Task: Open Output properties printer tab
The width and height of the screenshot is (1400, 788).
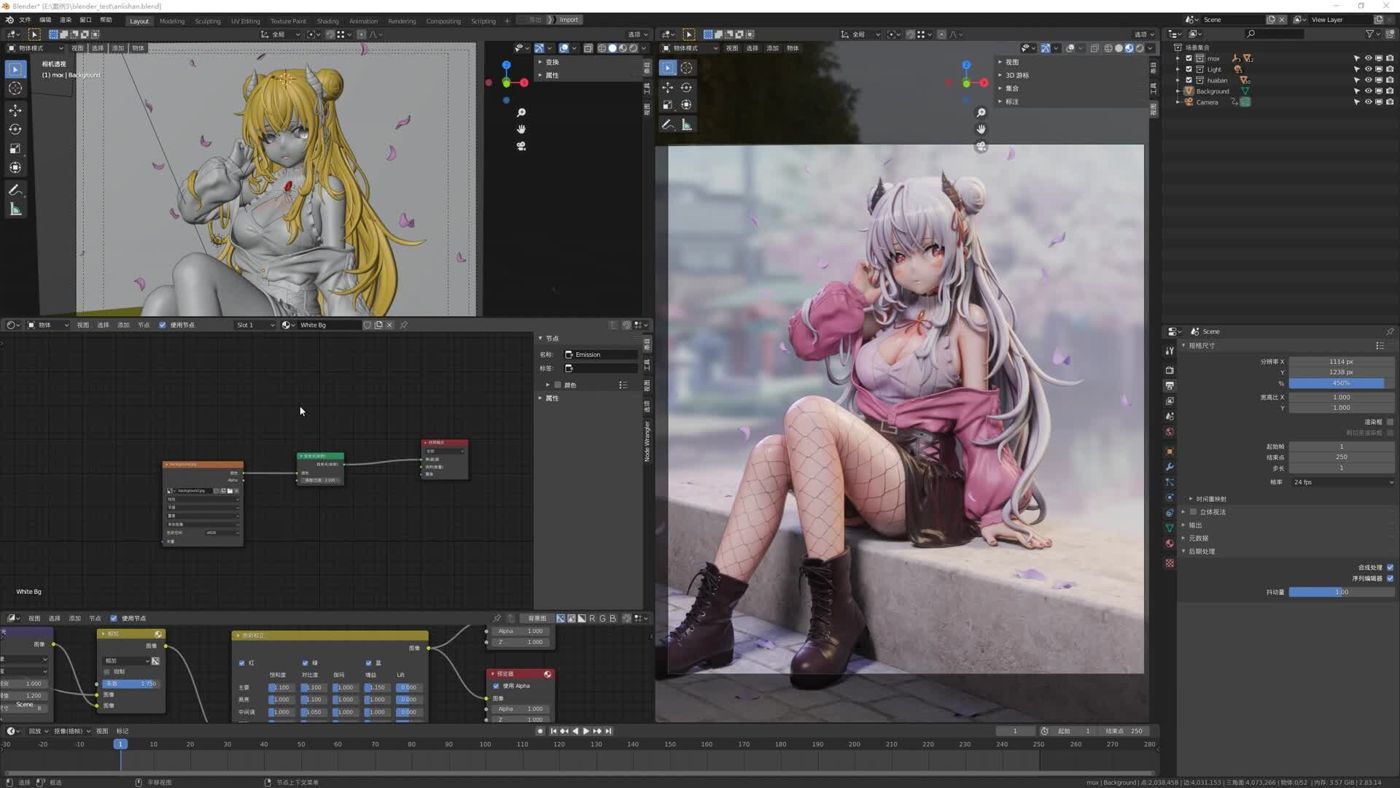Action: 1170,385
